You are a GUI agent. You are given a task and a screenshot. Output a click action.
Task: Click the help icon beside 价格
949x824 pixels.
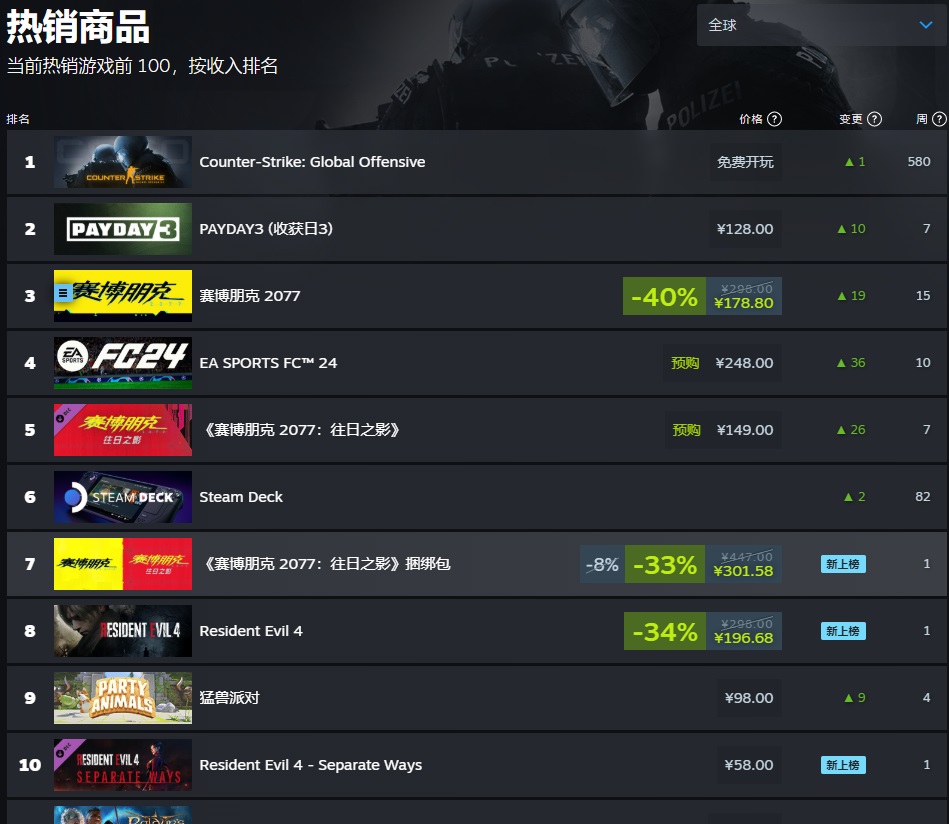tap(774, 119)
